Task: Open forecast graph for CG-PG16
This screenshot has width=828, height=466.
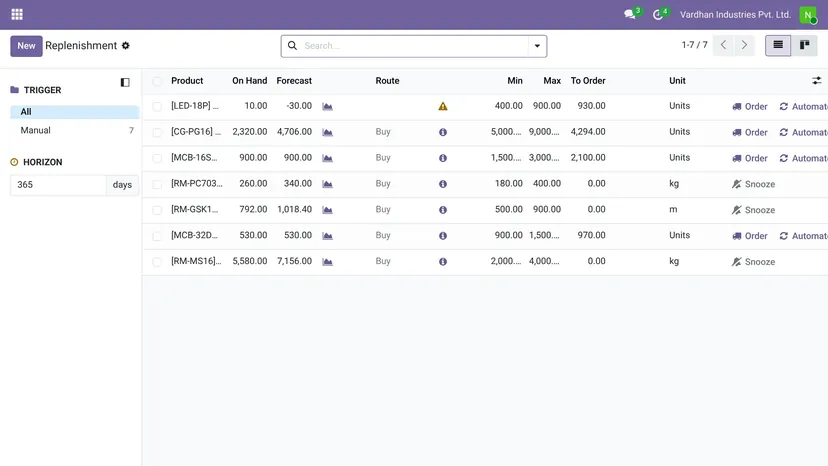Action: 327,132
